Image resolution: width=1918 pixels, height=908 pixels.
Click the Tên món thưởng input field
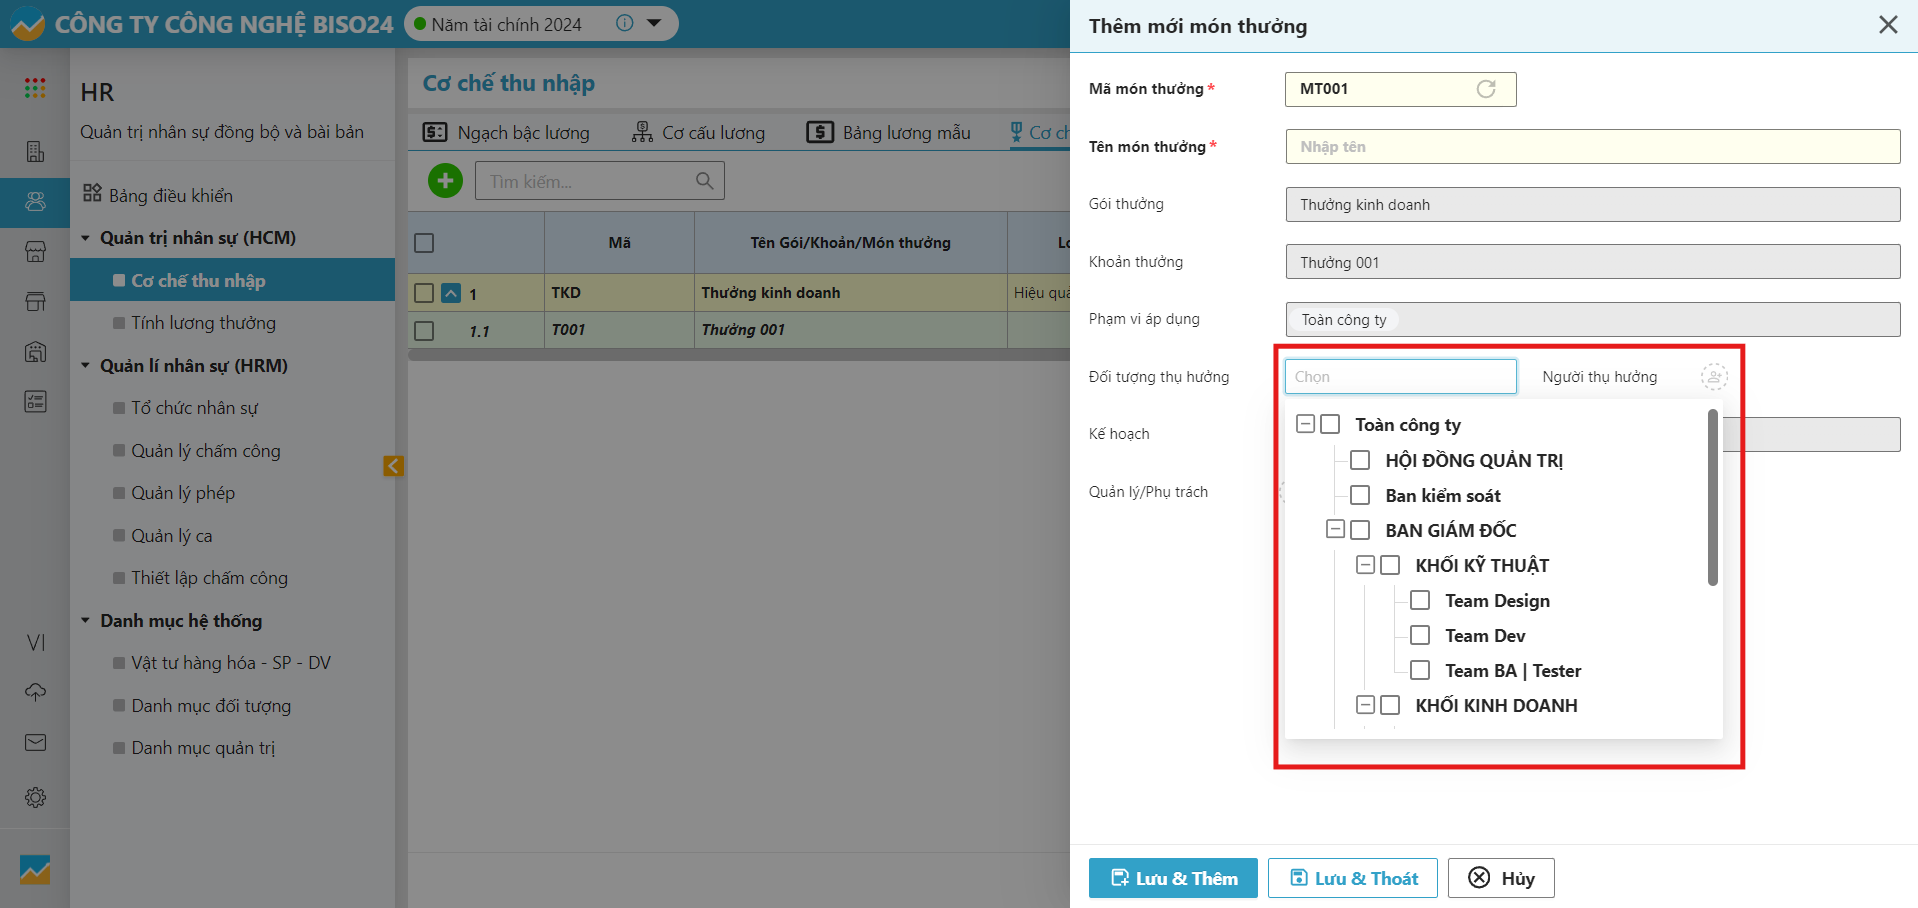click(x=1592, y=147)
